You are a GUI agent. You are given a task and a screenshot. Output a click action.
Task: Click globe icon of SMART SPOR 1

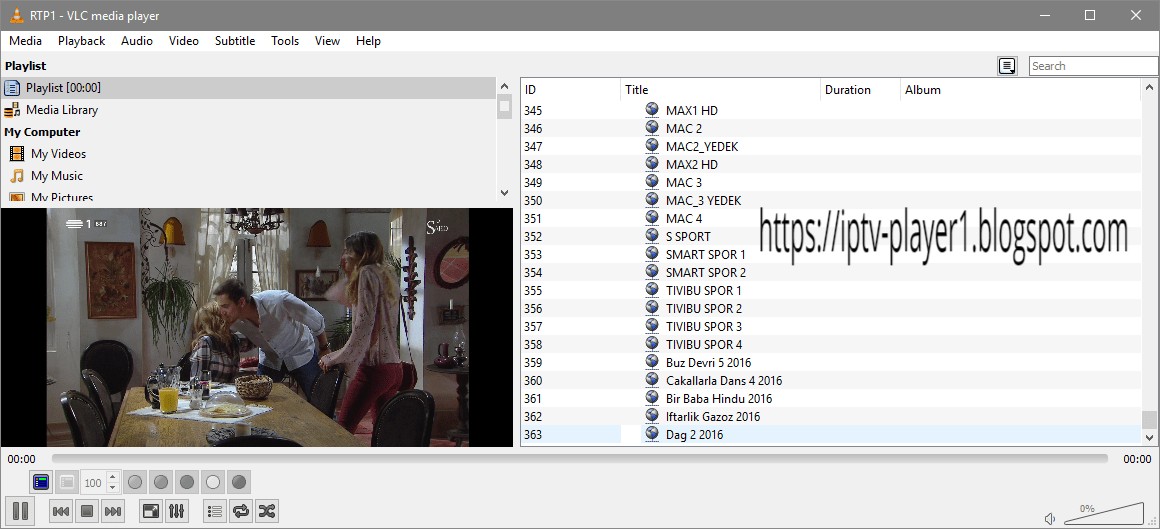652,254
